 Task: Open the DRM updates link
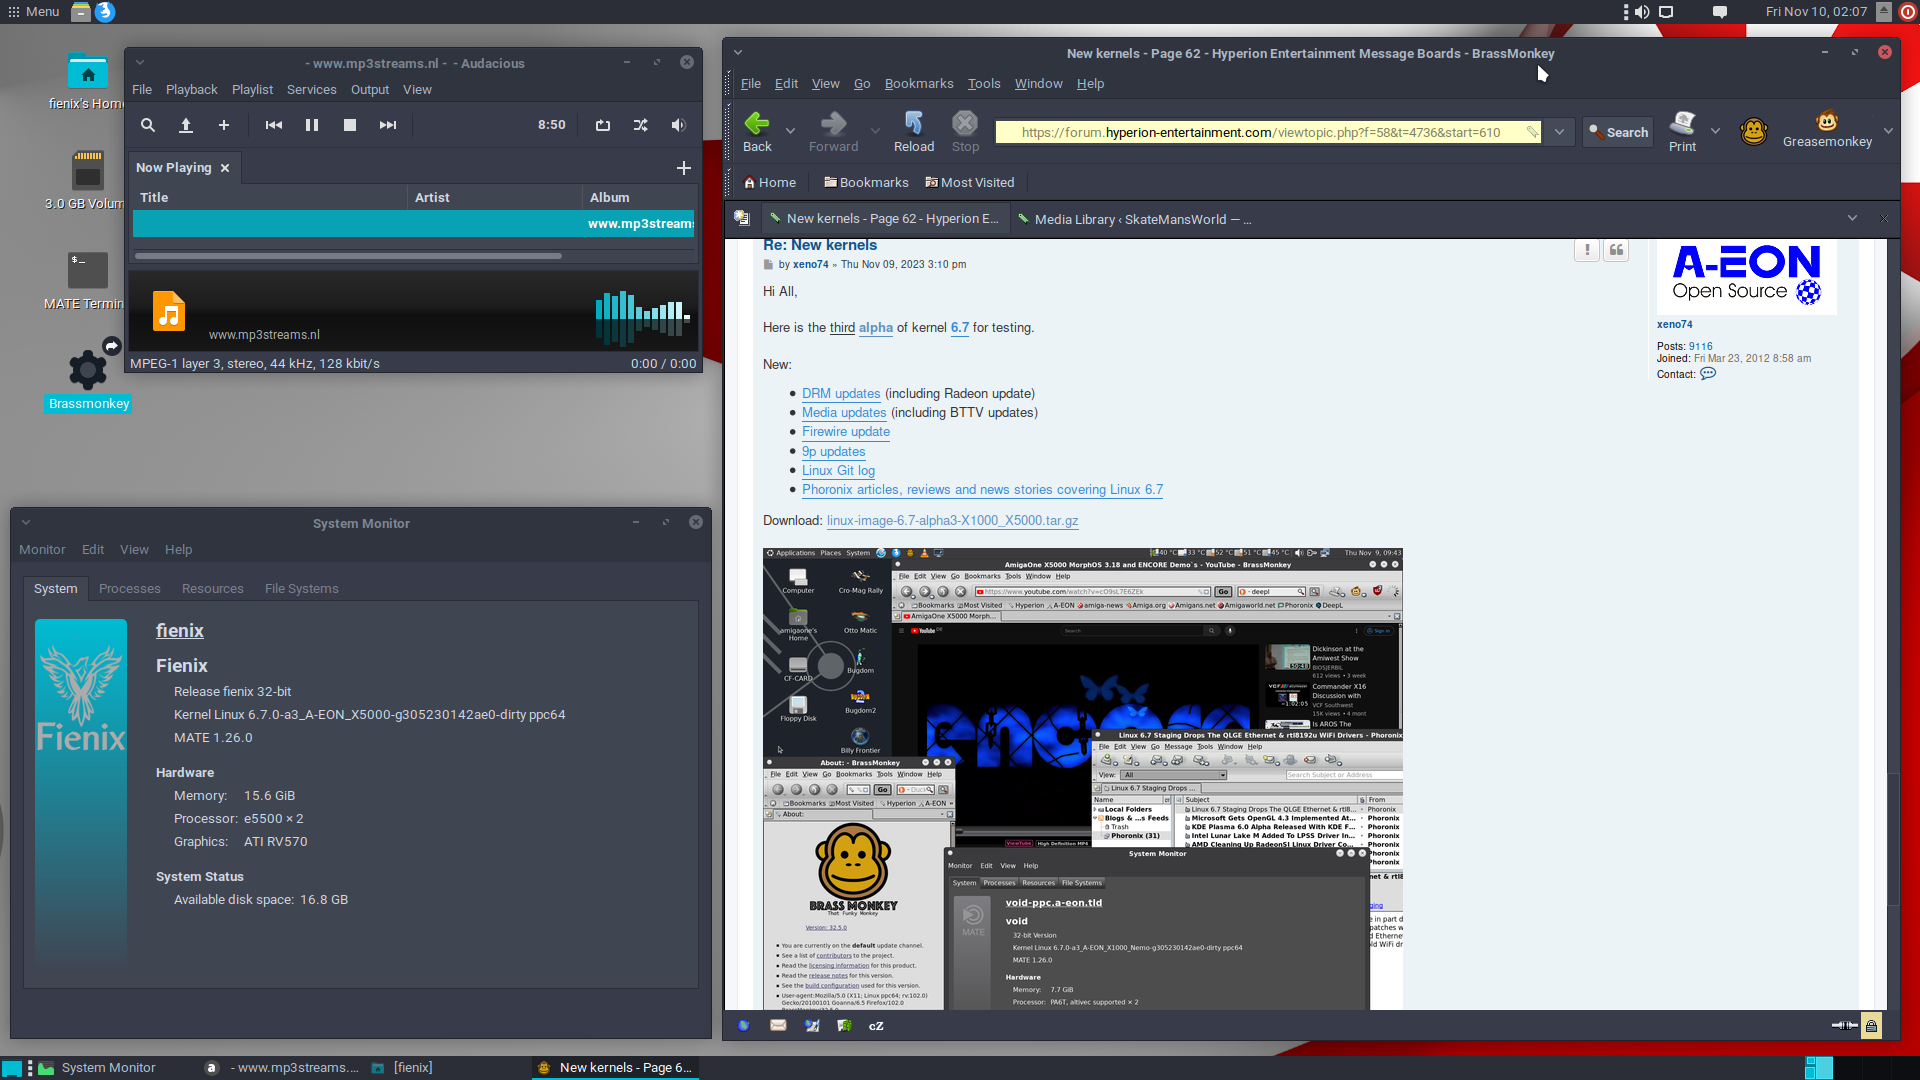841,394
